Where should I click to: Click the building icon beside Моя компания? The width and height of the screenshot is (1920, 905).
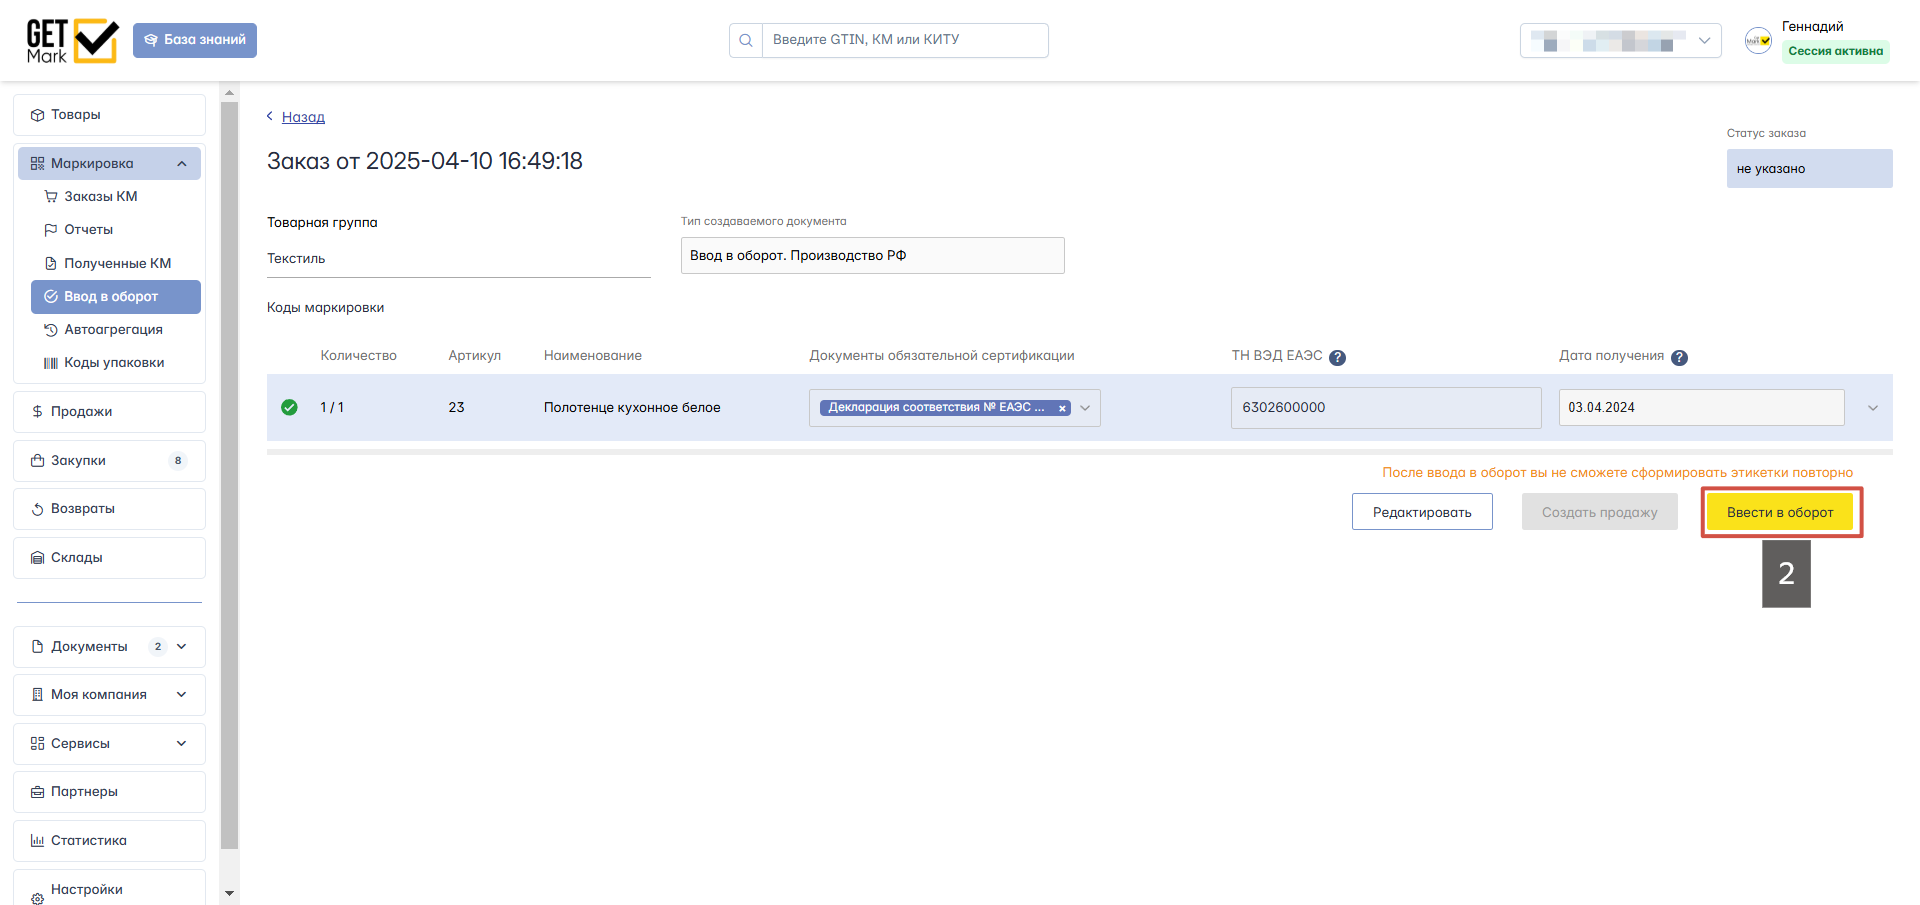pos(38,695)
